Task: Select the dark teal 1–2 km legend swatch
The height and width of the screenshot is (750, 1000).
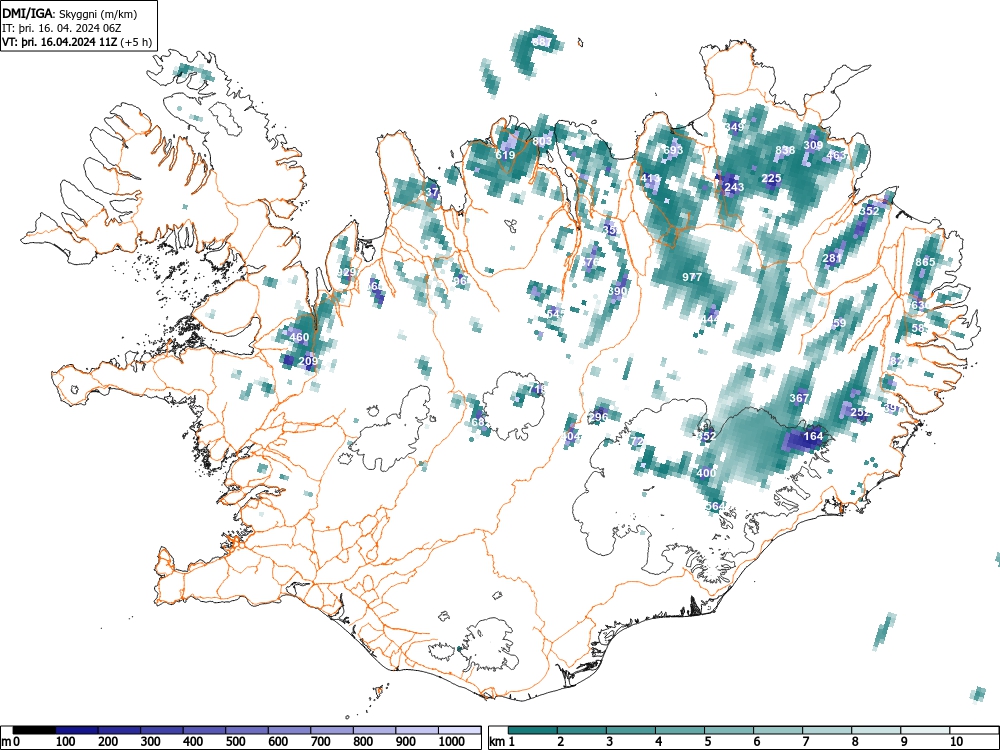Action: coord(533,730)
